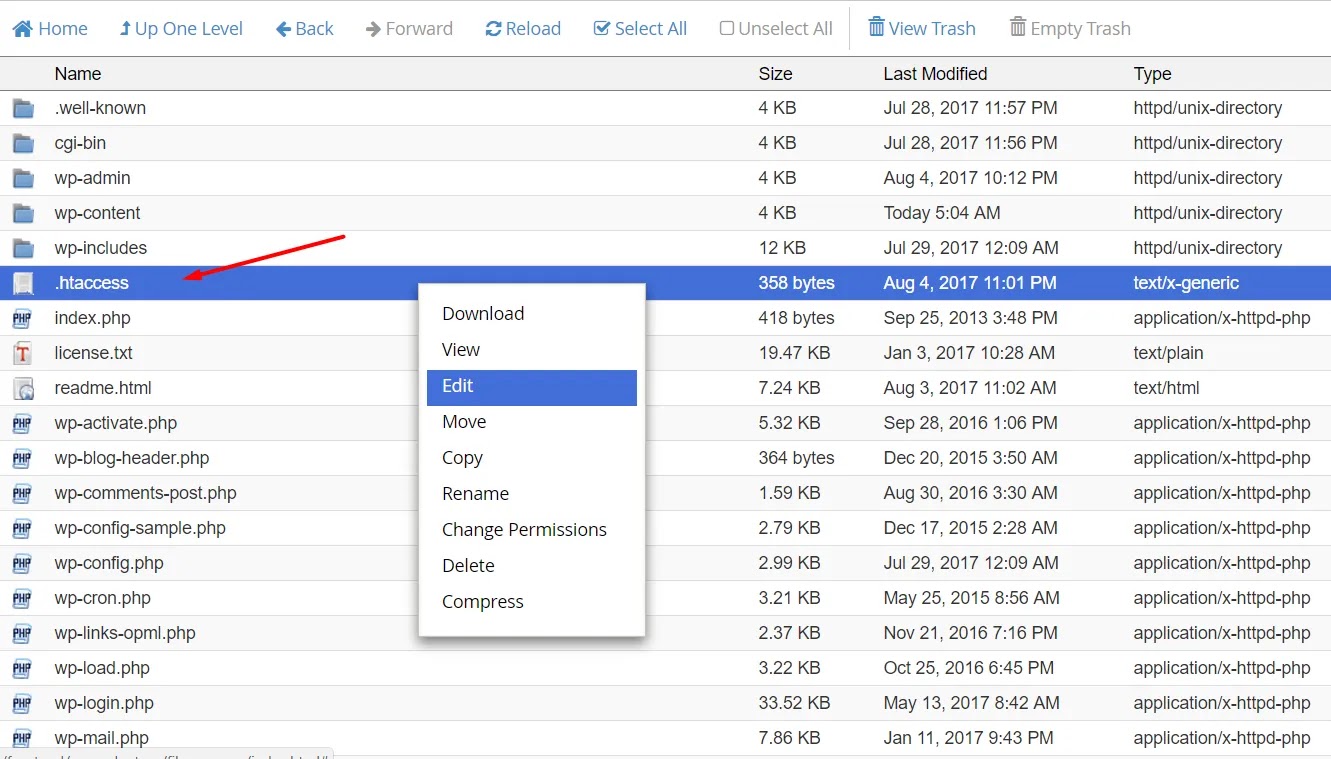Click the wp-includes folder name

(100, 248)
